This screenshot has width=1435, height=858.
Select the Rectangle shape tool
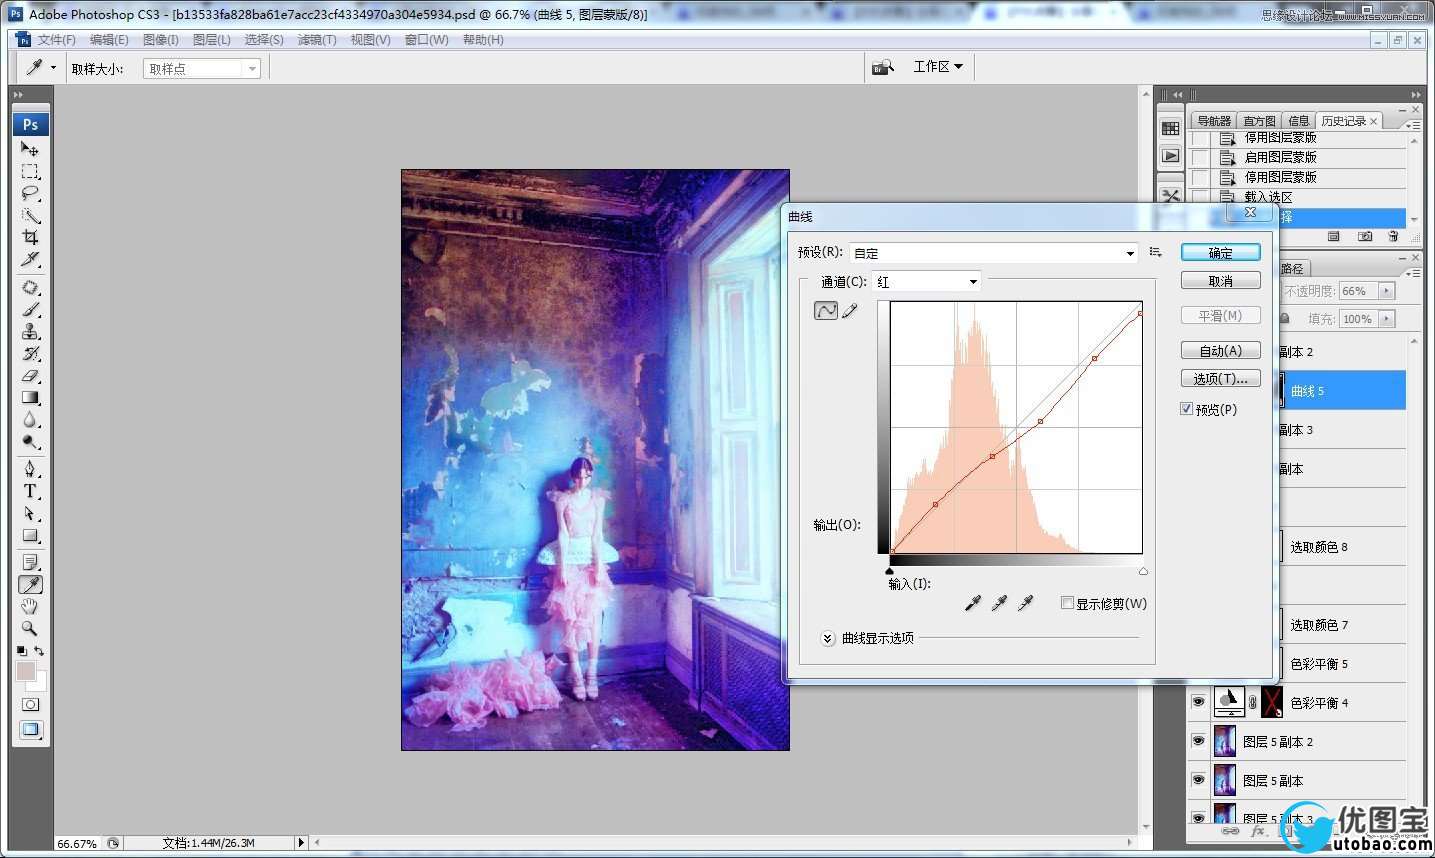tap(30, 535)
